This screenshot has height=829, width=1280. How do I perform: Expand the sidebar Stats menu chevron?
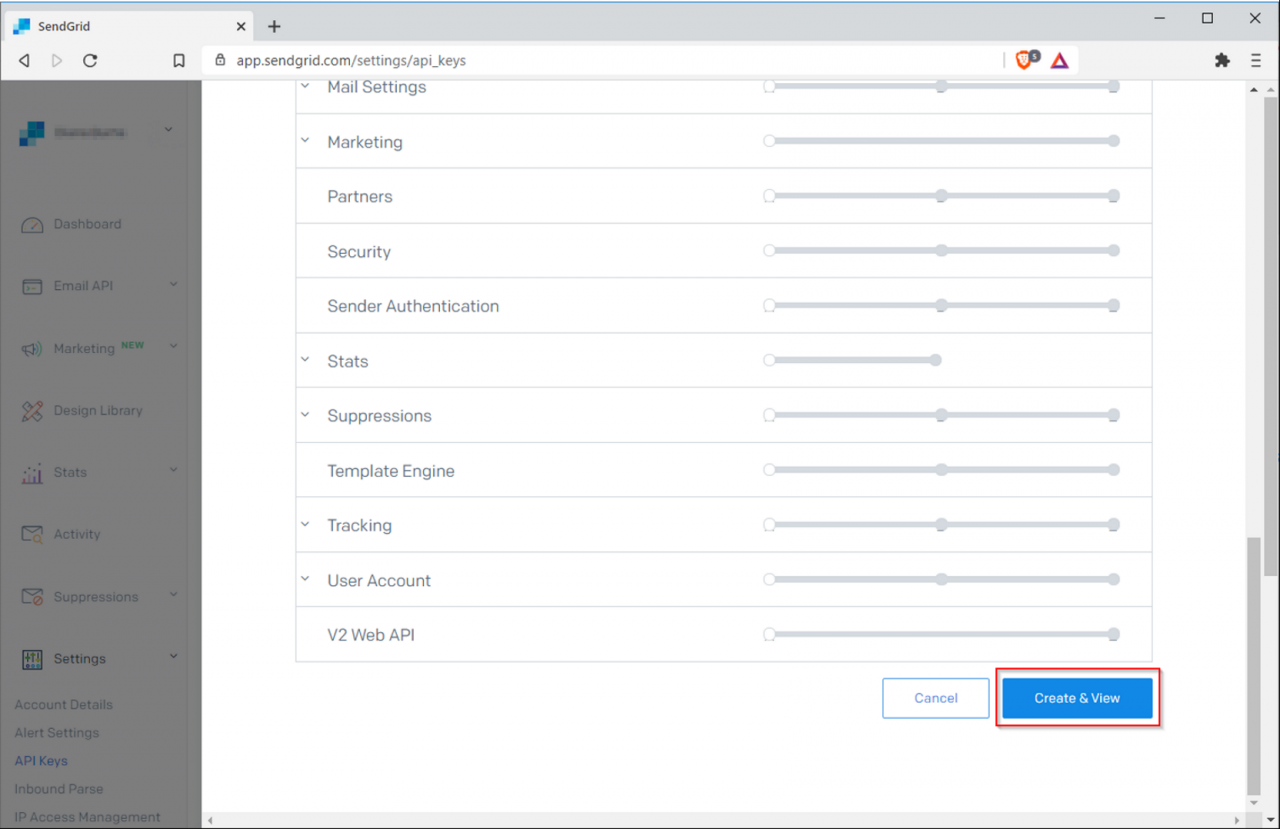click(x=173, y=470)
